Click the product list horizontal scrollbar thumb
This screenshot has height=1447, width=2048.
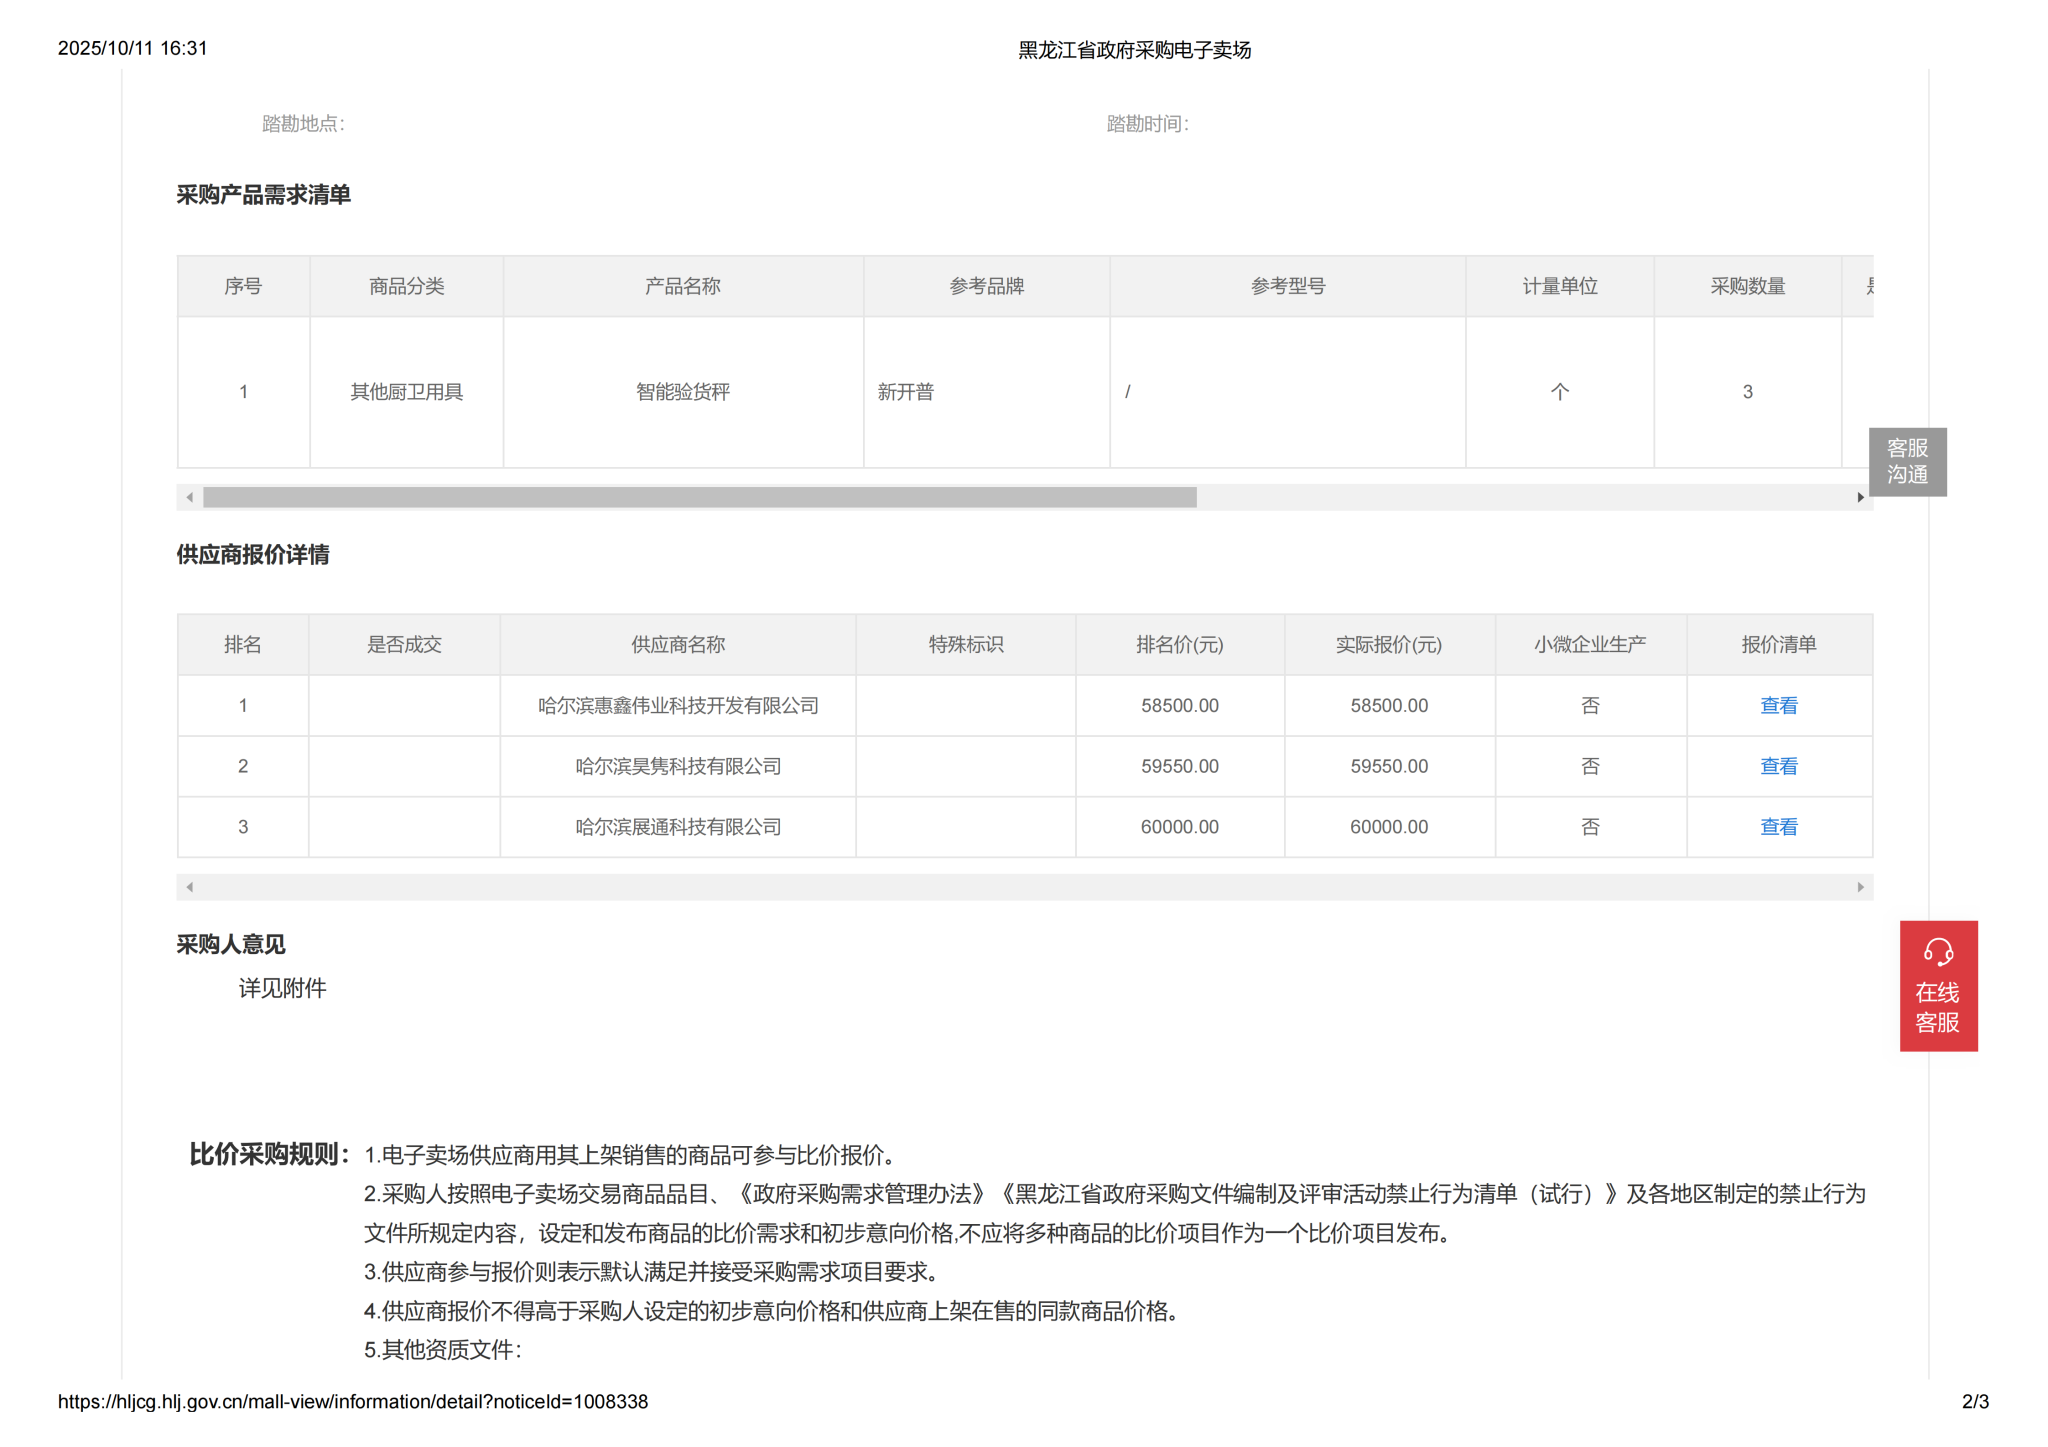click(x=700, y=497)
